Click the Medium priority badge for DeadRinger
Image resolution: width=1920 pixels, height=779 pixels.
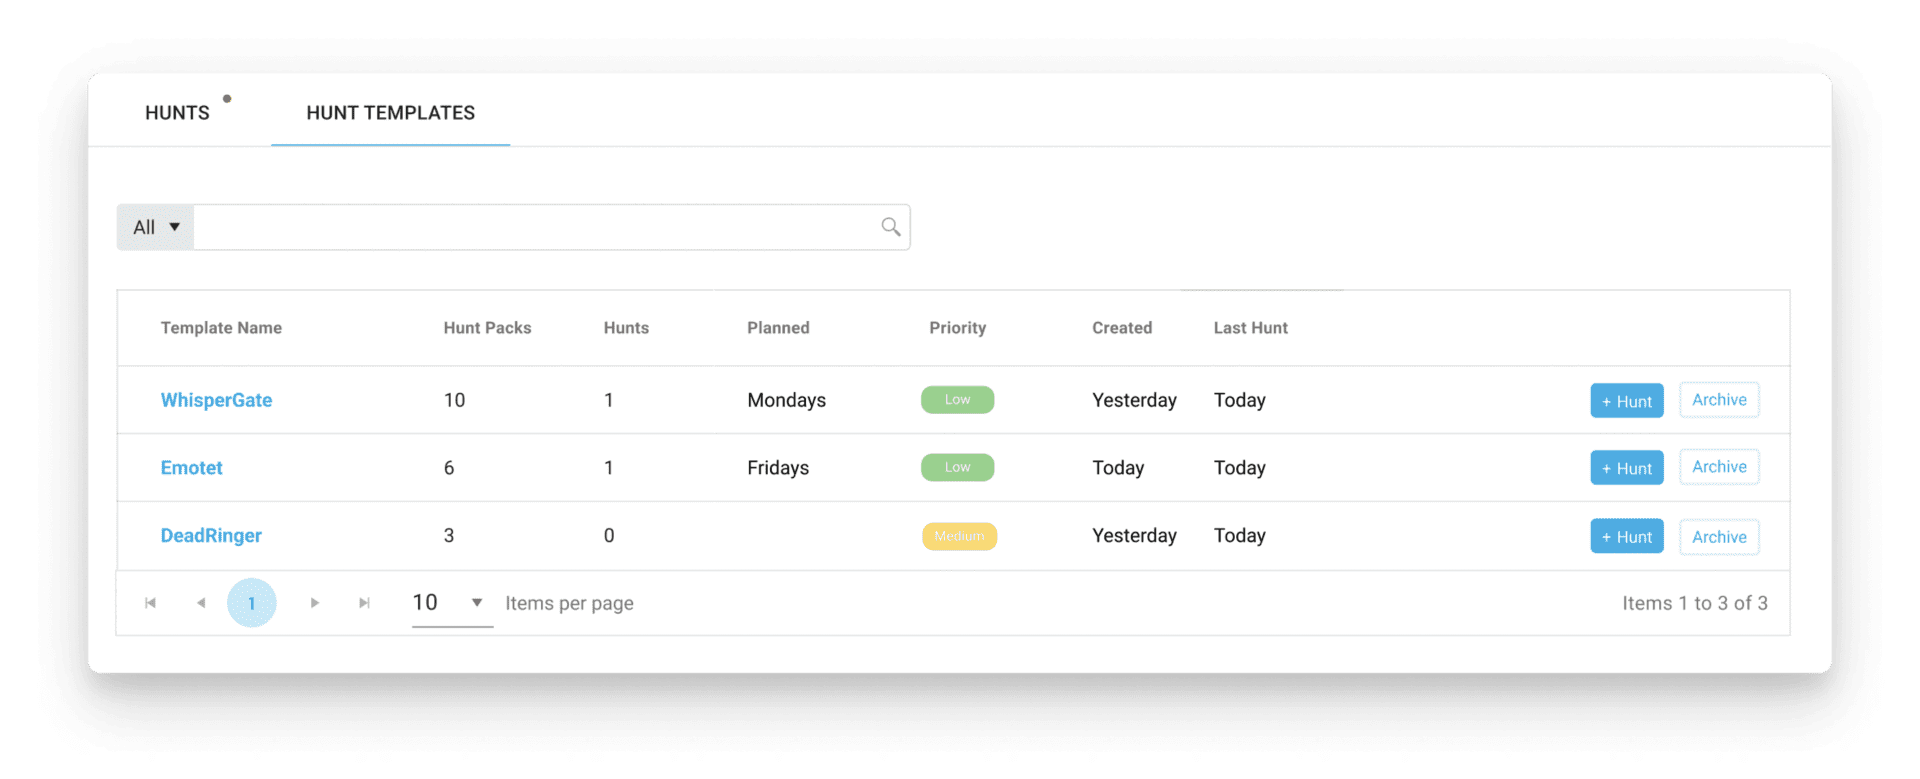(959, 536)
